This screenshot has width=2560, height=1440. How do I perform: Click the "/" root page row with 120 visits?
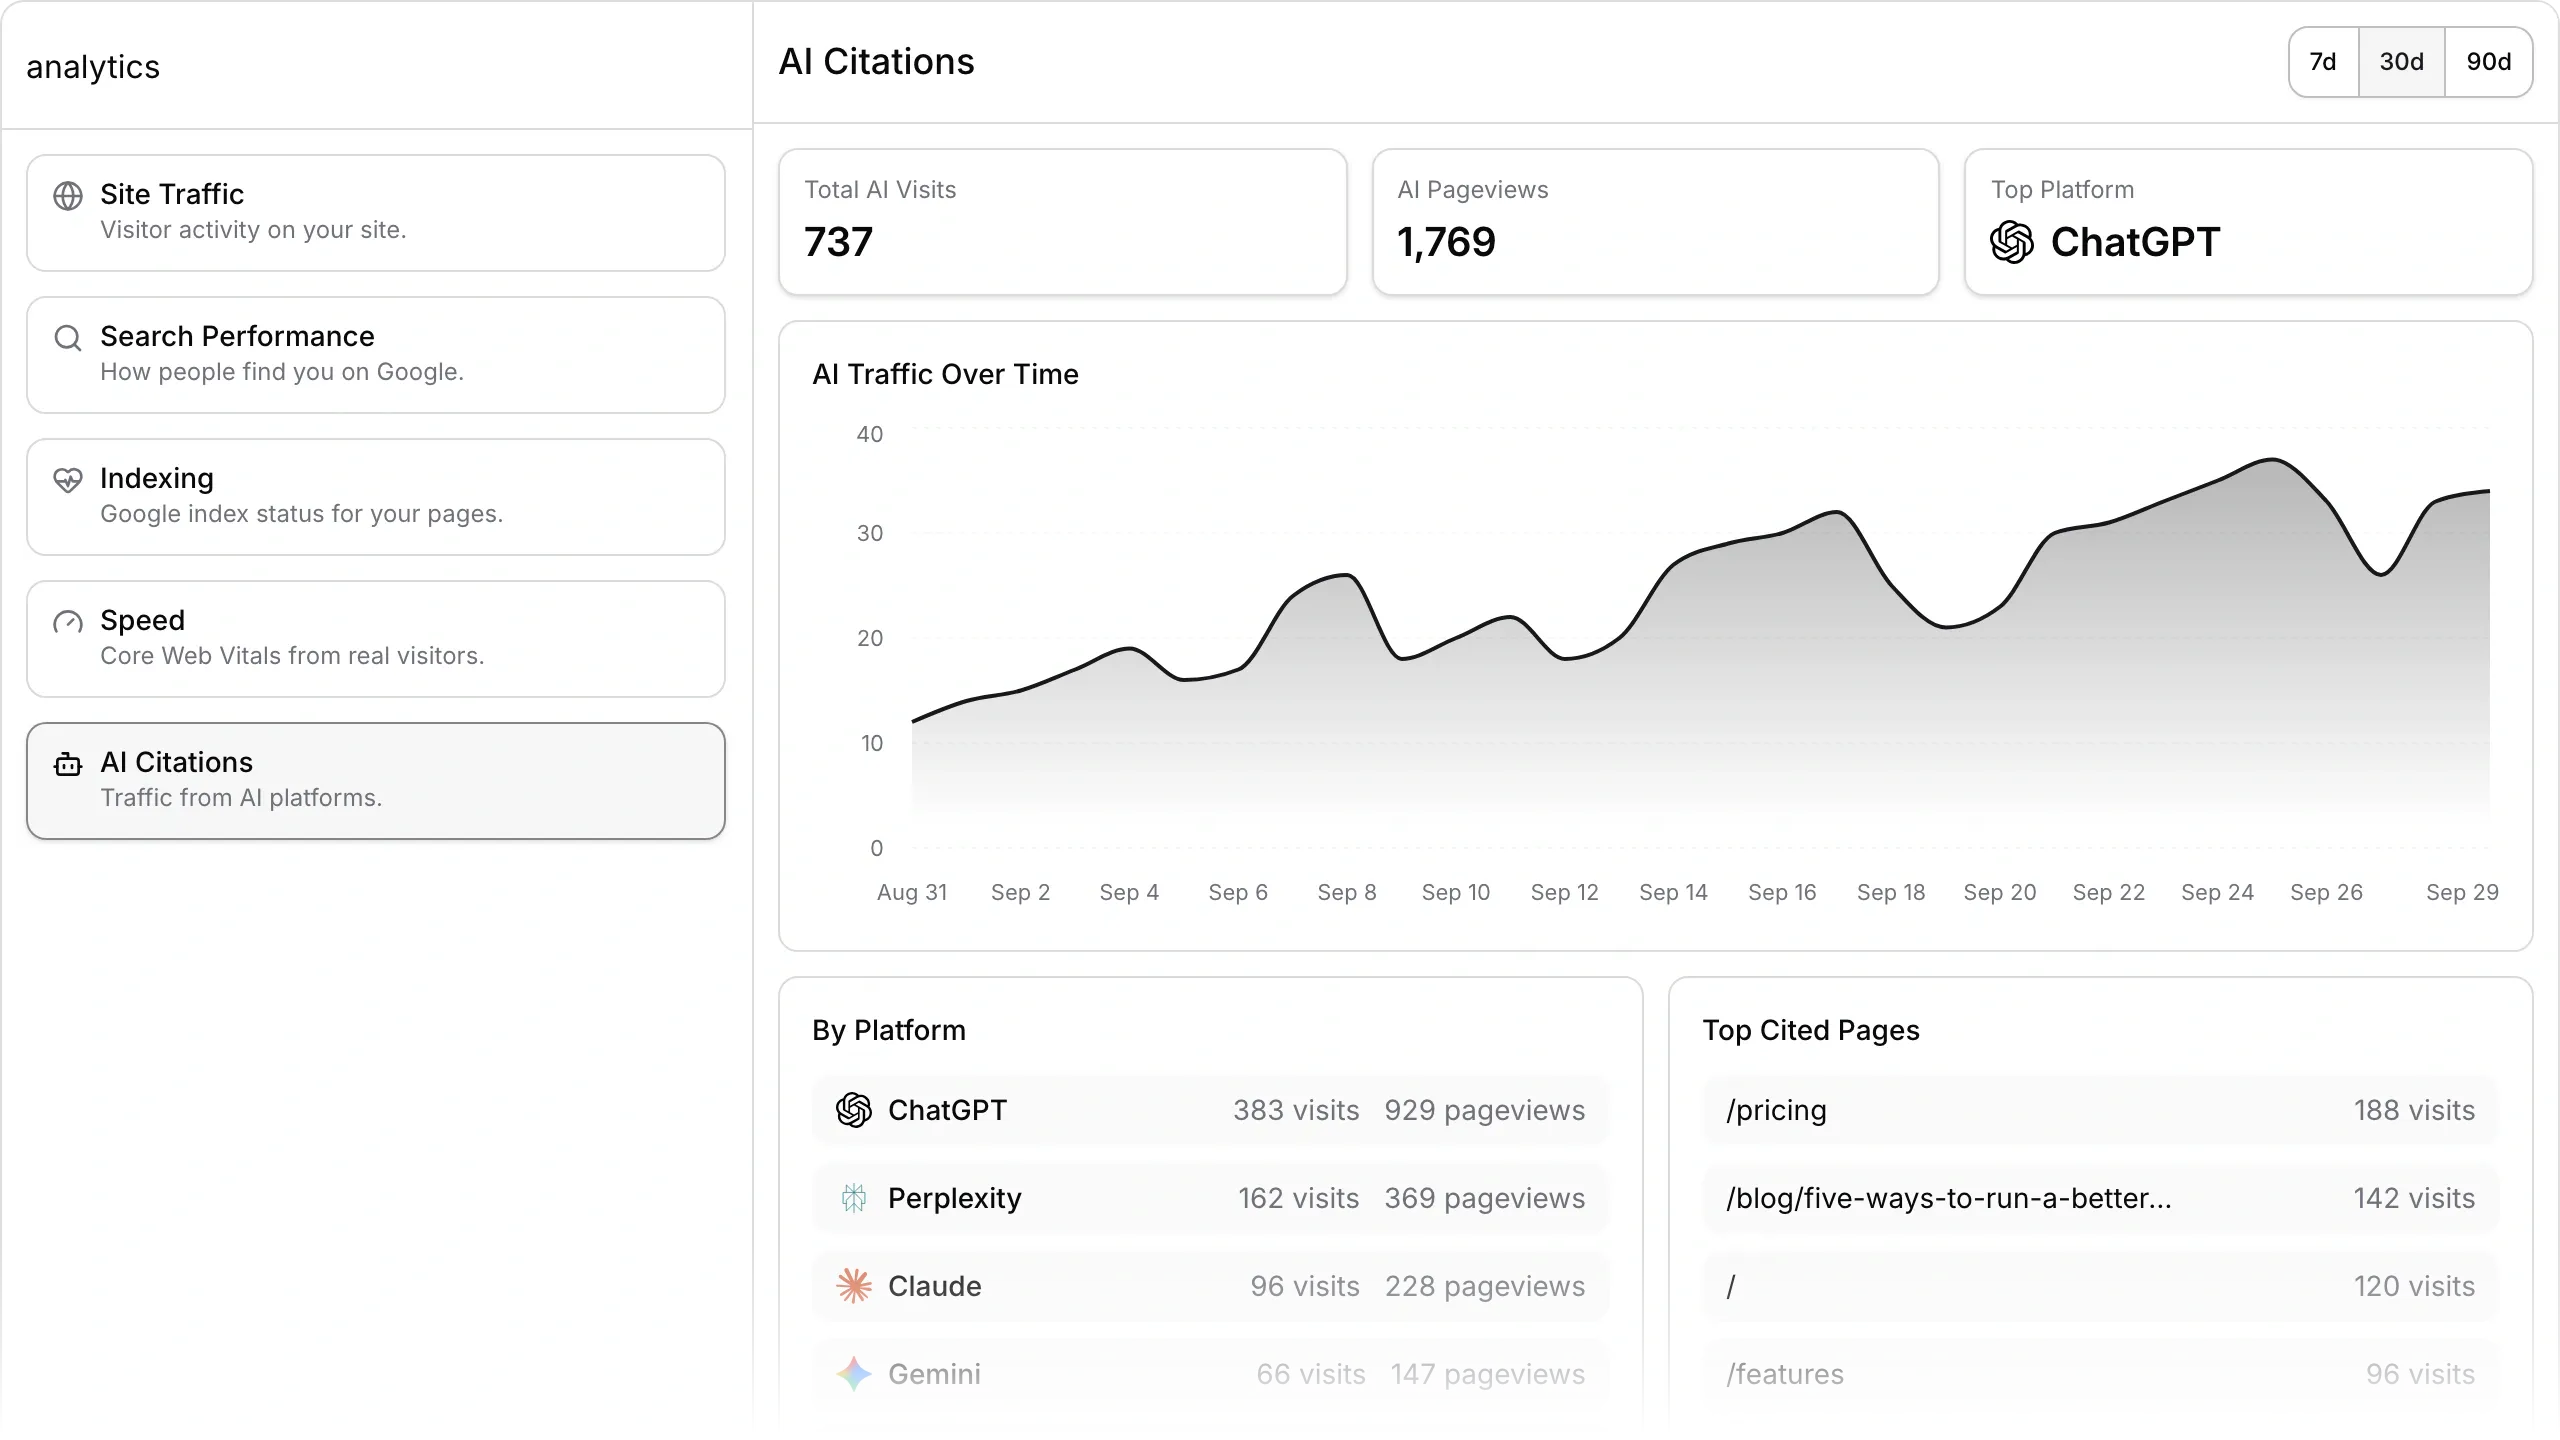pos(2101,1286)
